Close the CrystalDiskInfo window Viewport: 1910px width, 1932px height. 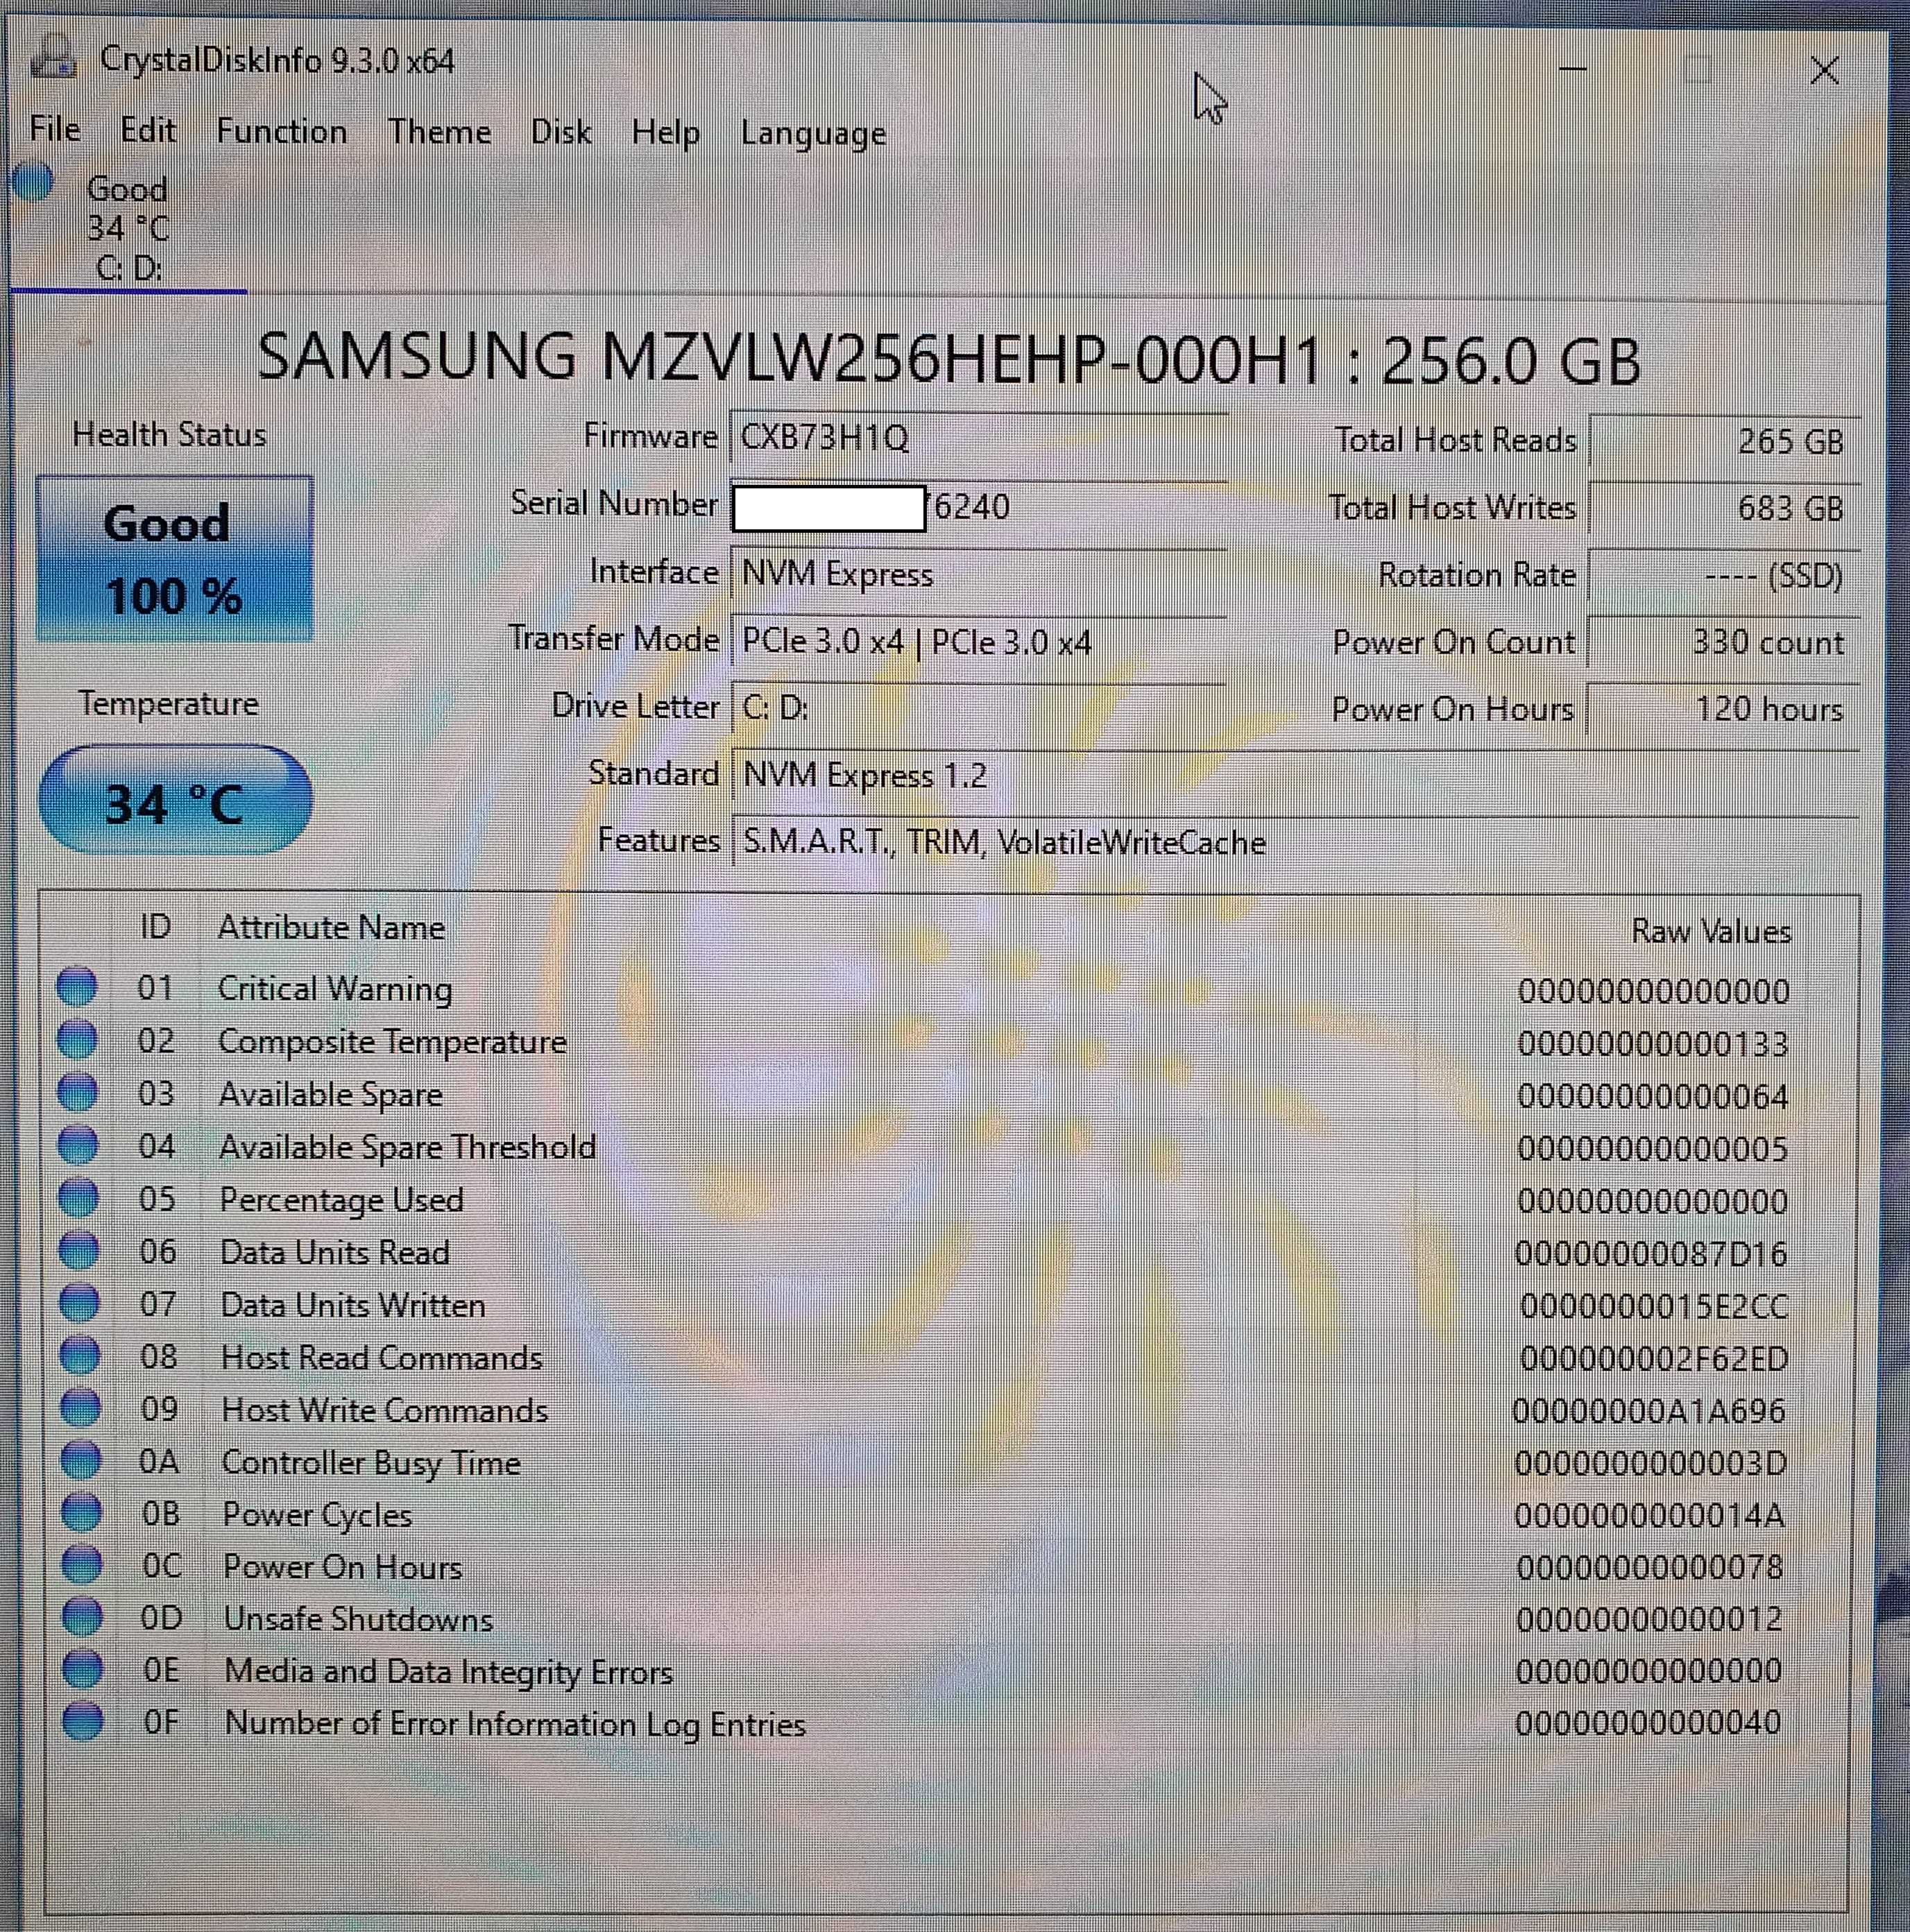tap(1824, 70)
